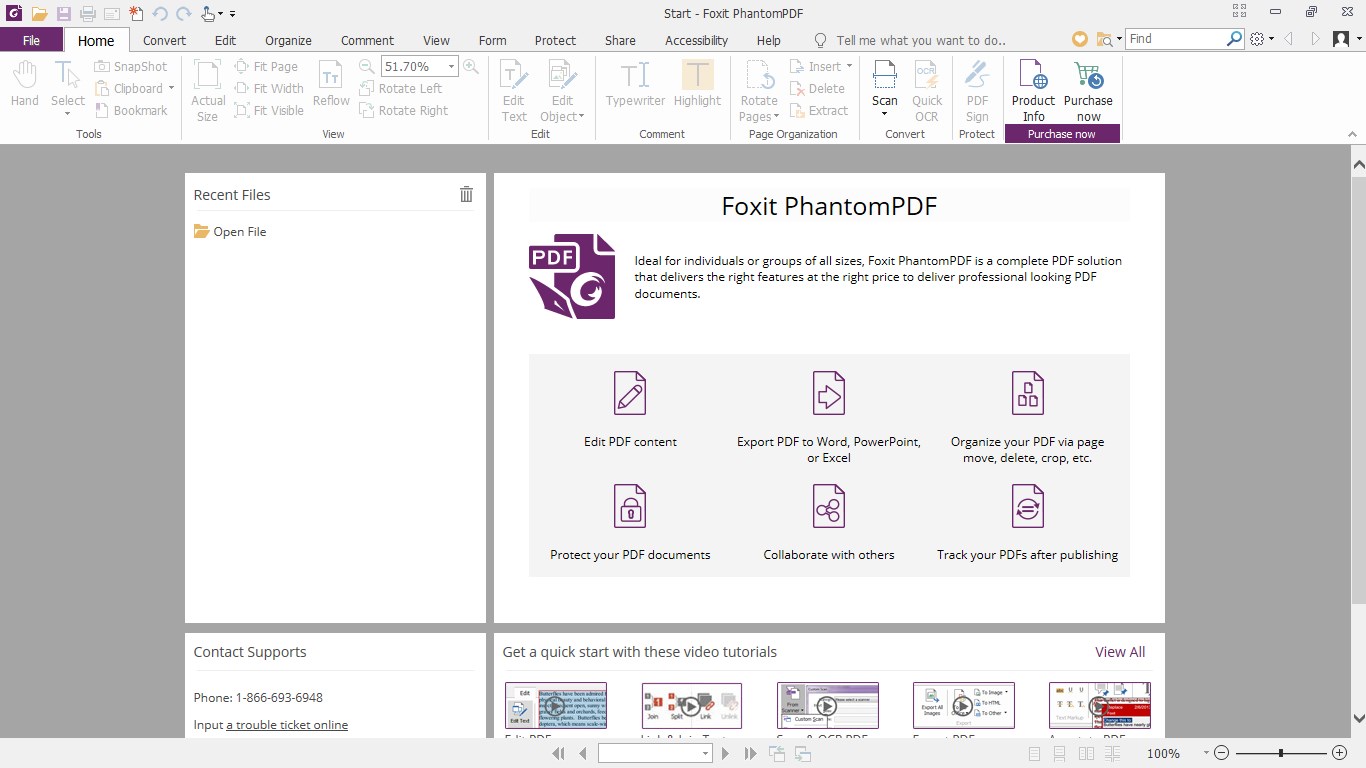Toggle single page view in status bar

coord(1034,753)
